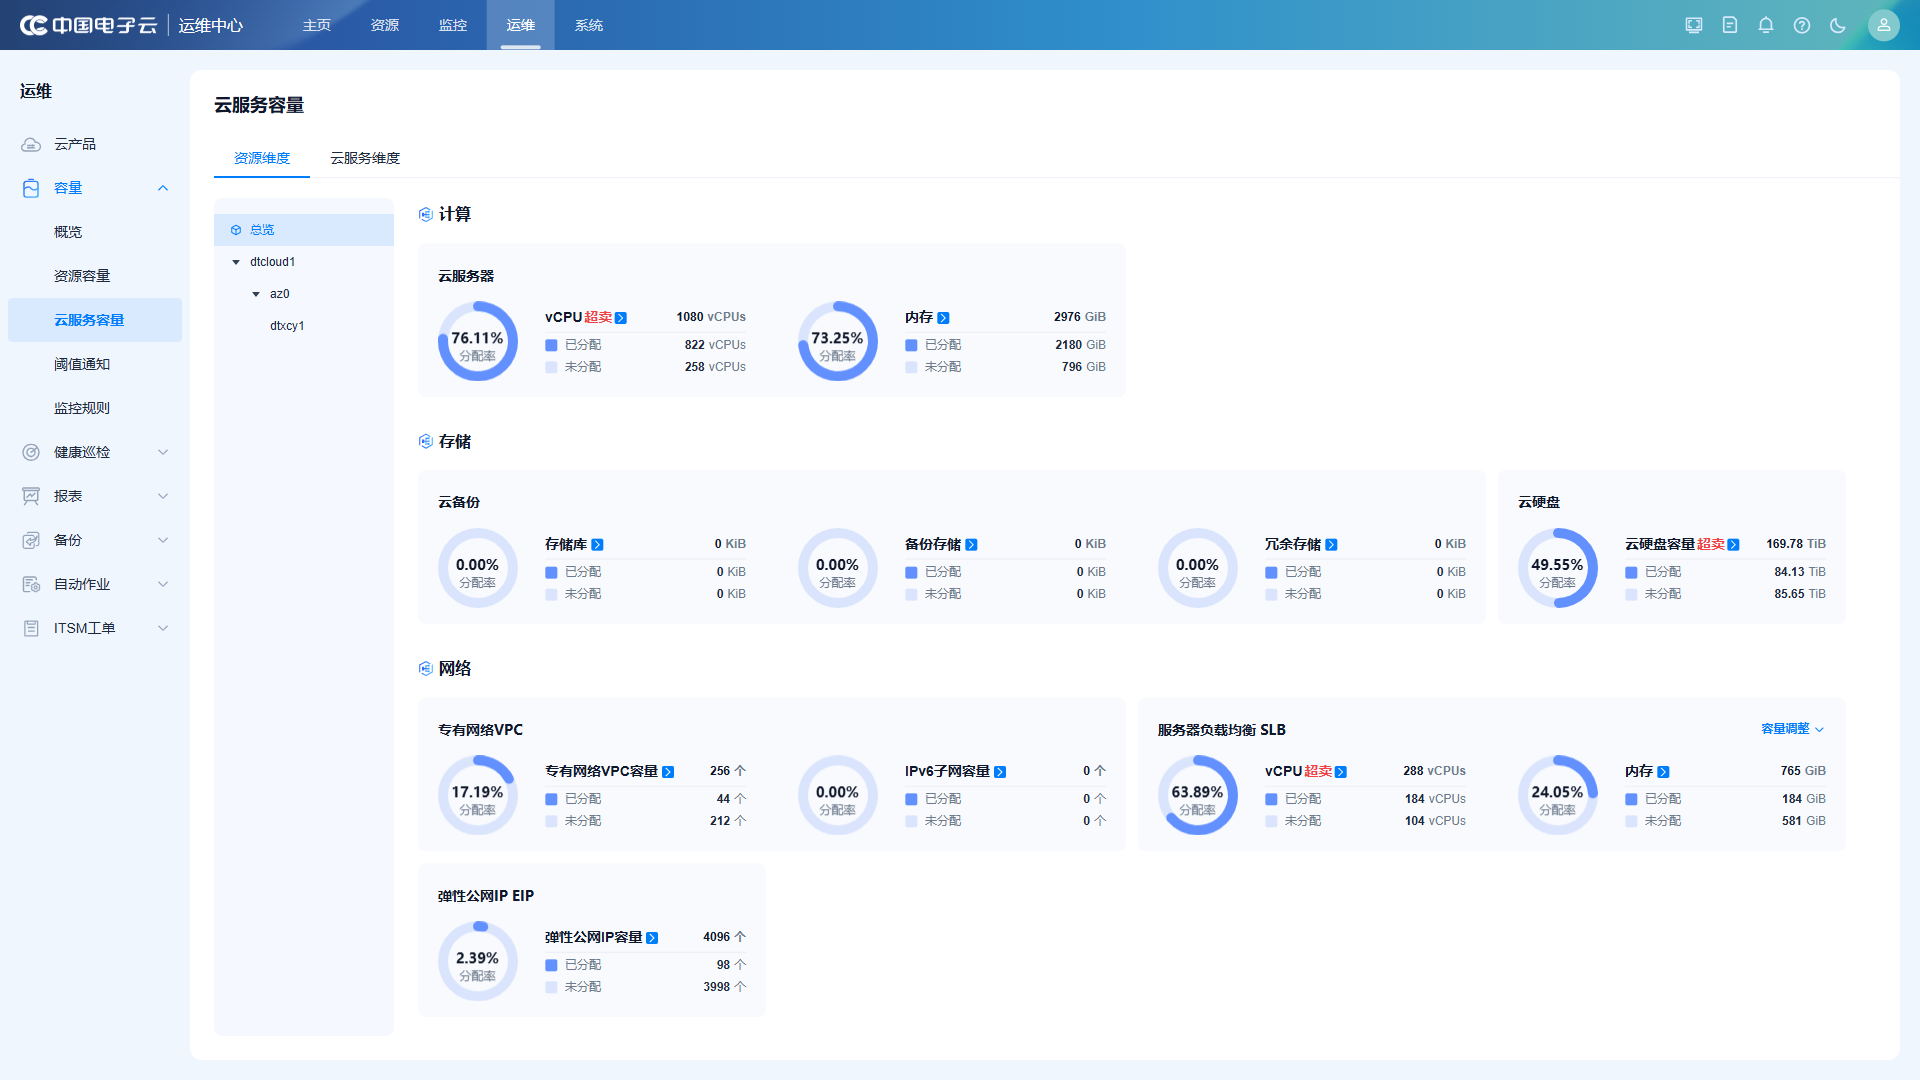Click the 17.19% VPC allocation ring
This screenshot has height=1080, width=1920.
coord(478,795)
